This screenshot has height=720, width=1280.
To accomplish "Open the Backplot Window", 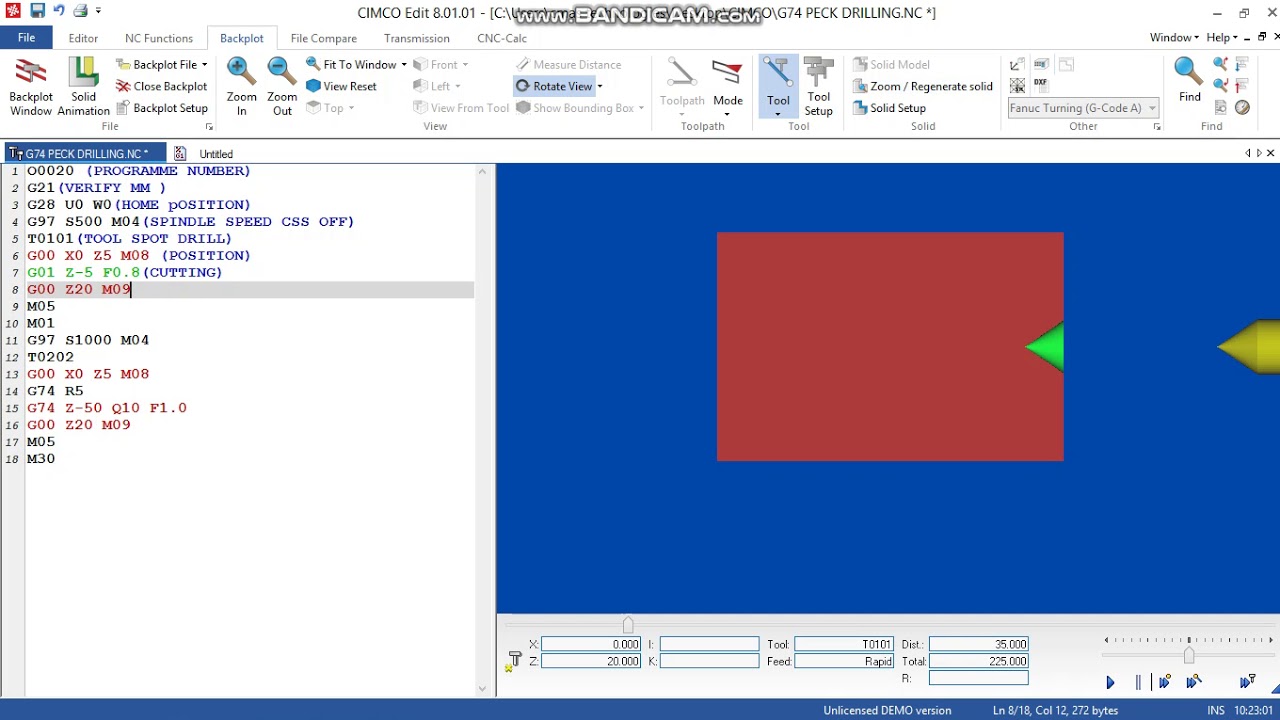I will coord(31,87).
